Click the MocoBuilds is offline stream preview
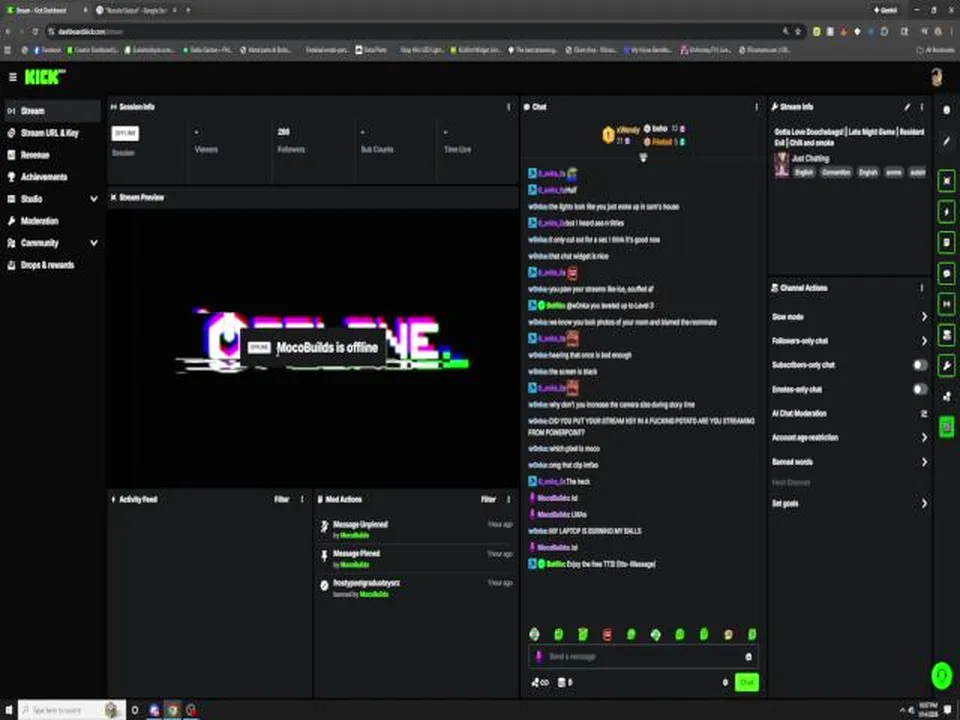The width and height of the screenshot is (960, 720). tap(313, 348)
